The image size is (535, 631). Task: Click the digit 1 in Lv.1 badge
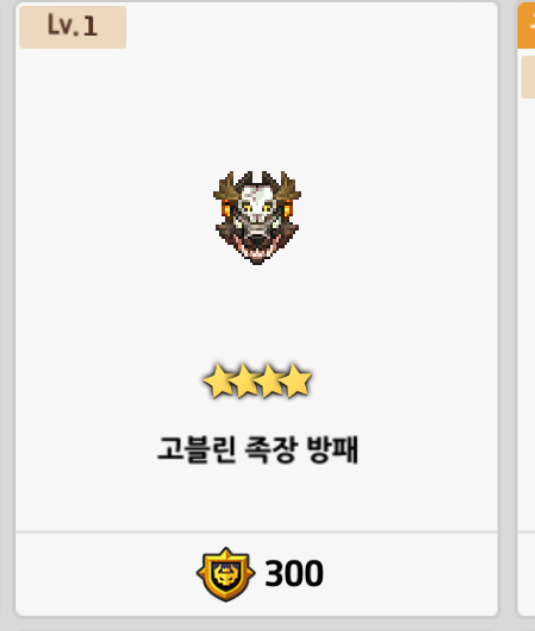[90, 26]
